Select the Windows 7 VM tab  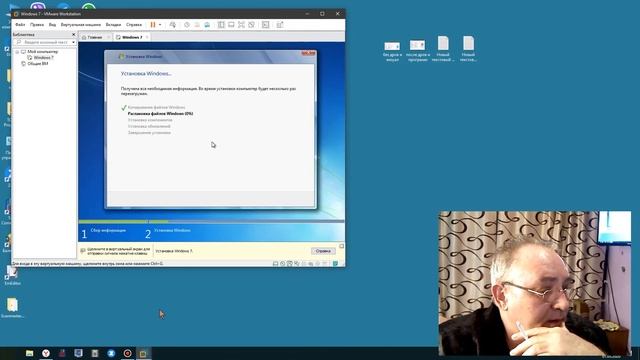click(132, 37)
